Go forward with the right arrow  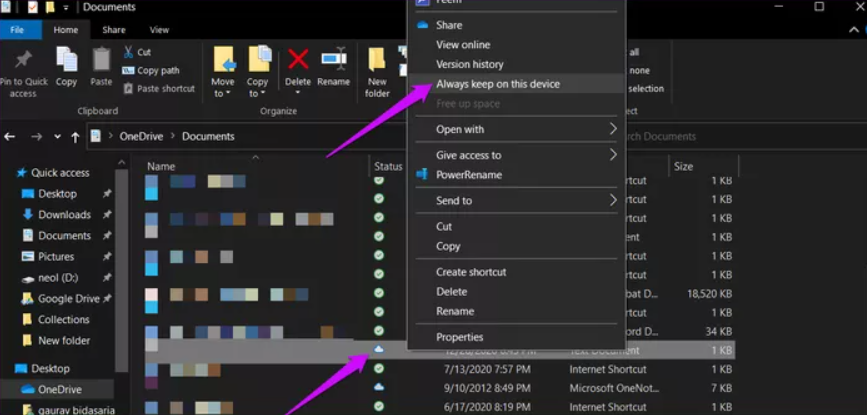(x=36, y=136)
